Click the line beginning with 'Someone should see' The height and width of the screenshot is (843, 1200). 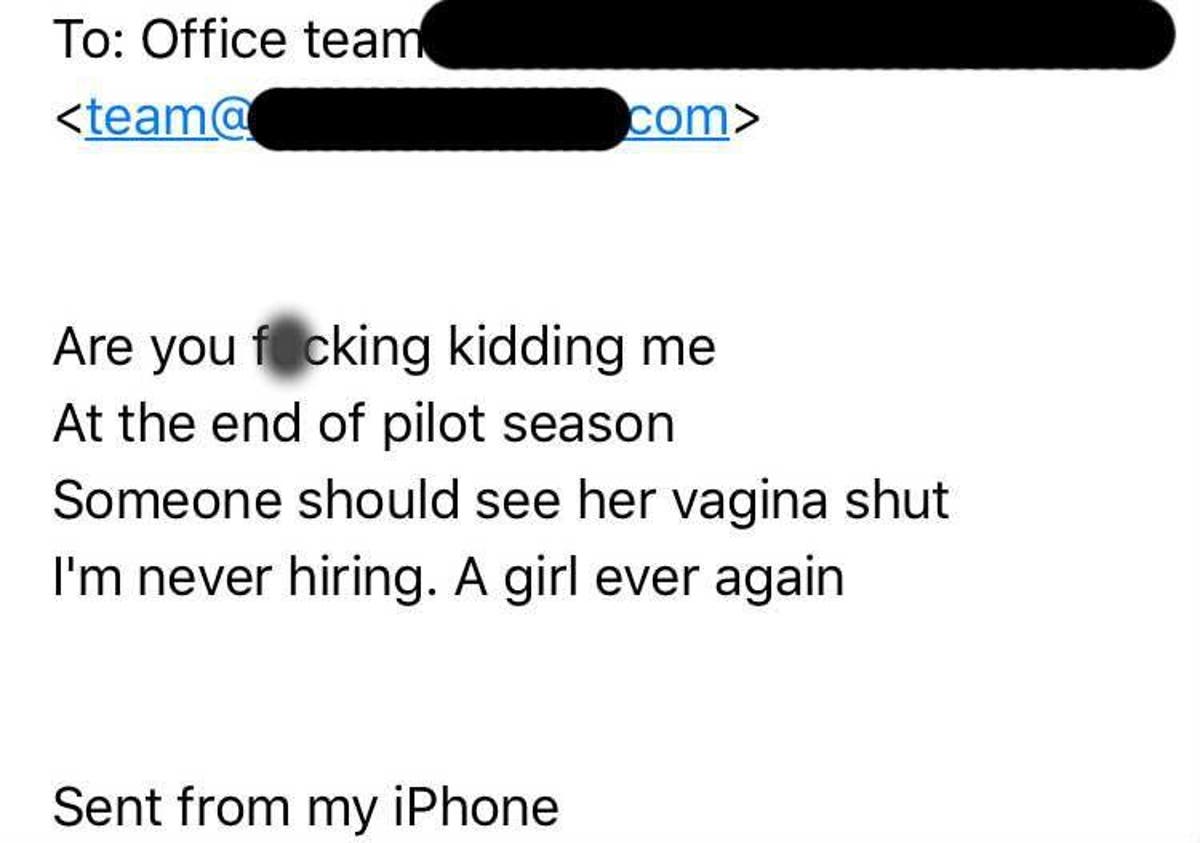click(x=501, y=501)
